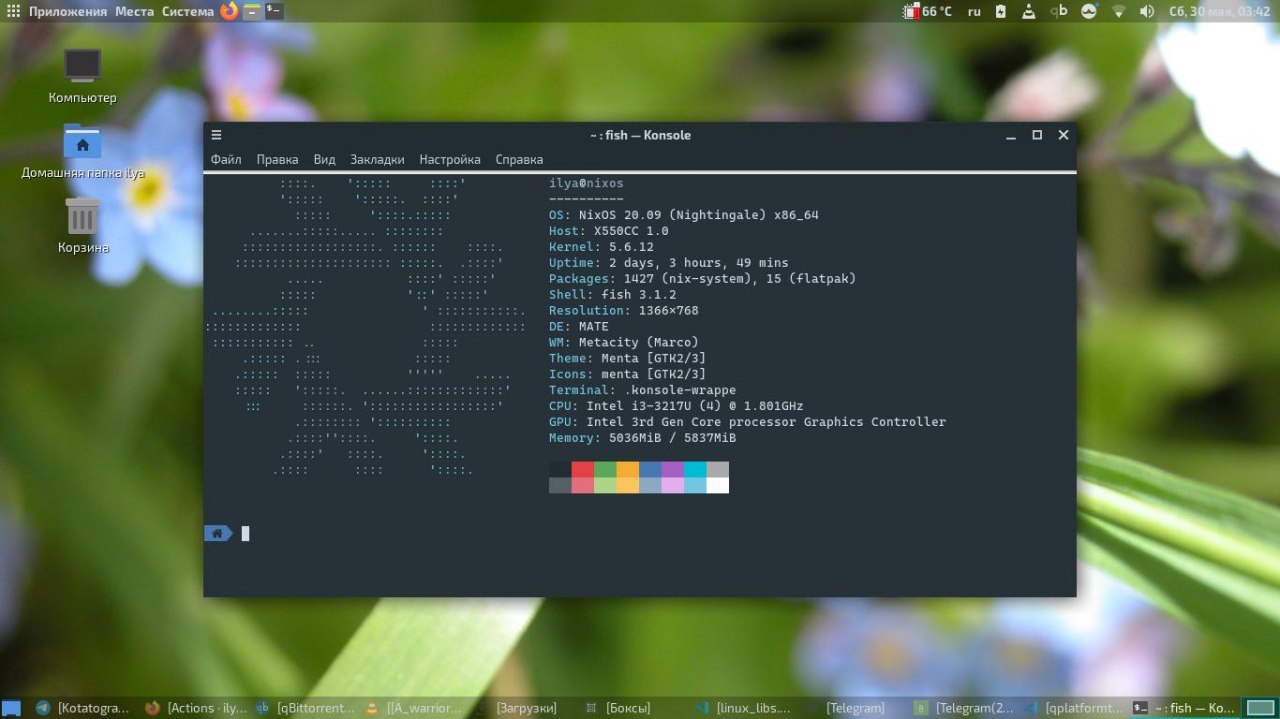Open the Правка menu in Konsole
The image size is (1280, 719).
[277, 159]
